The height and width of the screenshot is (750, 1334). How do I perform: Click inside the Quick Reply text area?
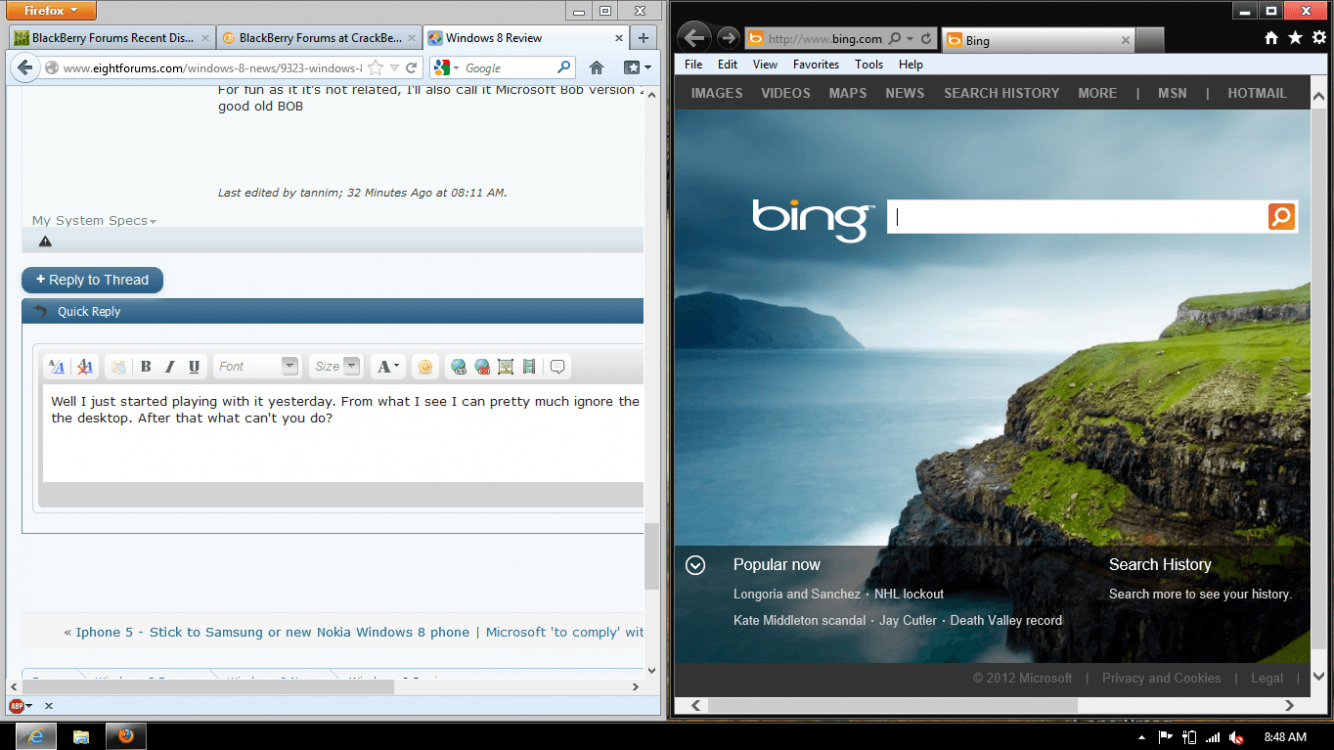tap(343, 432)
